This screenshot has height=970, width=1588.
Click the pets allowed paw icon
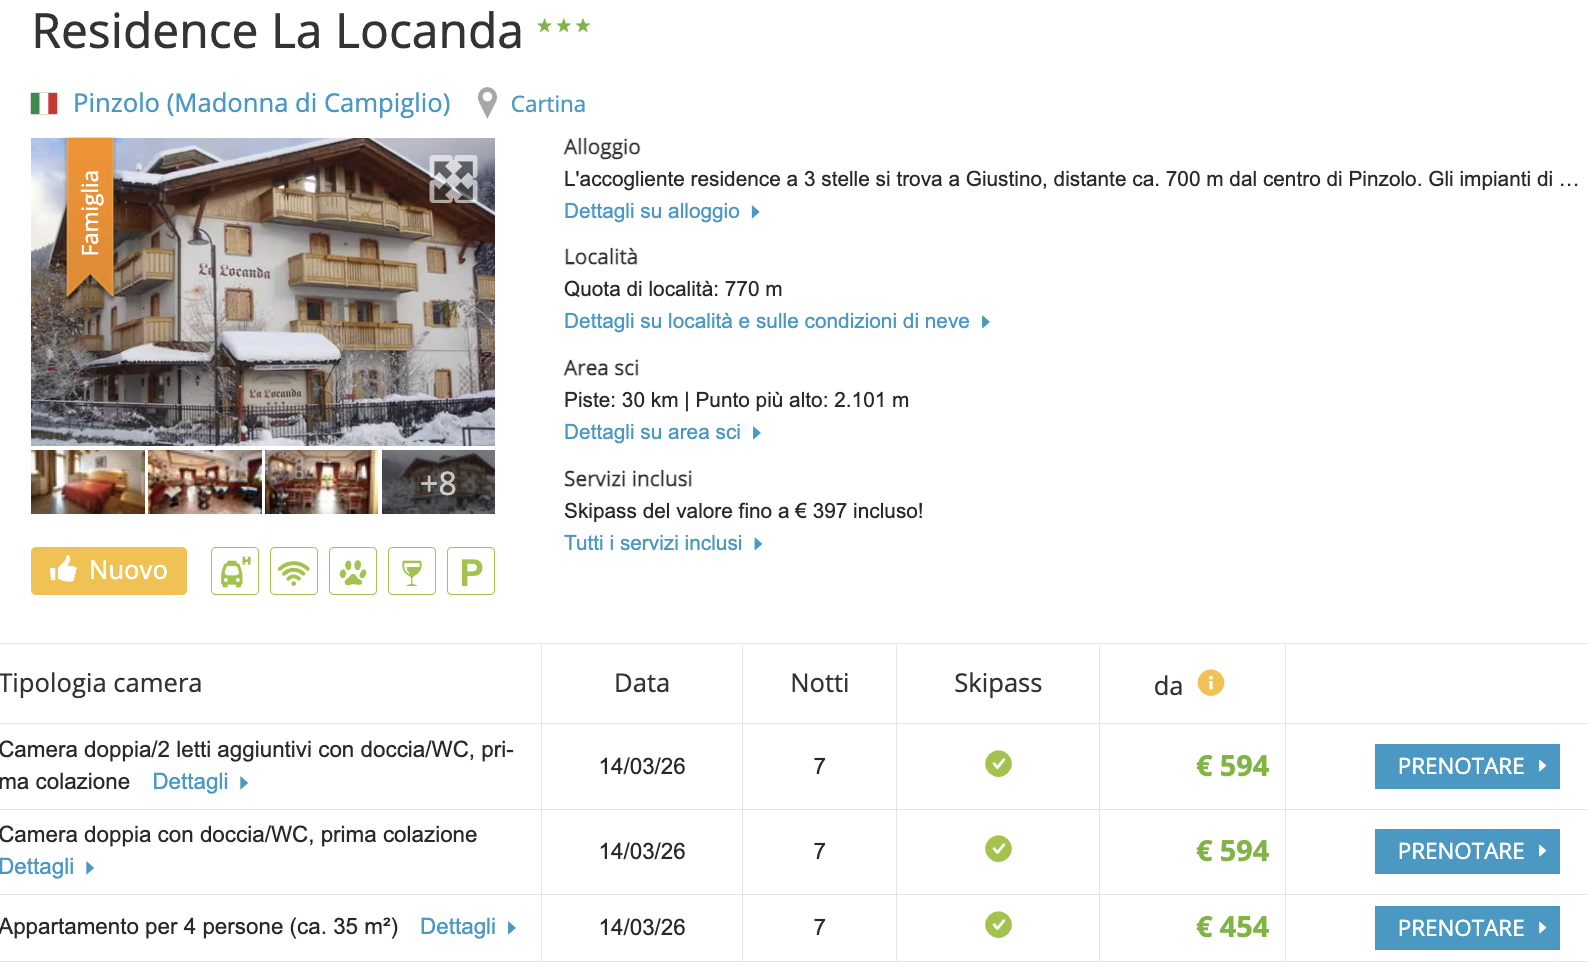pos(353,571)
